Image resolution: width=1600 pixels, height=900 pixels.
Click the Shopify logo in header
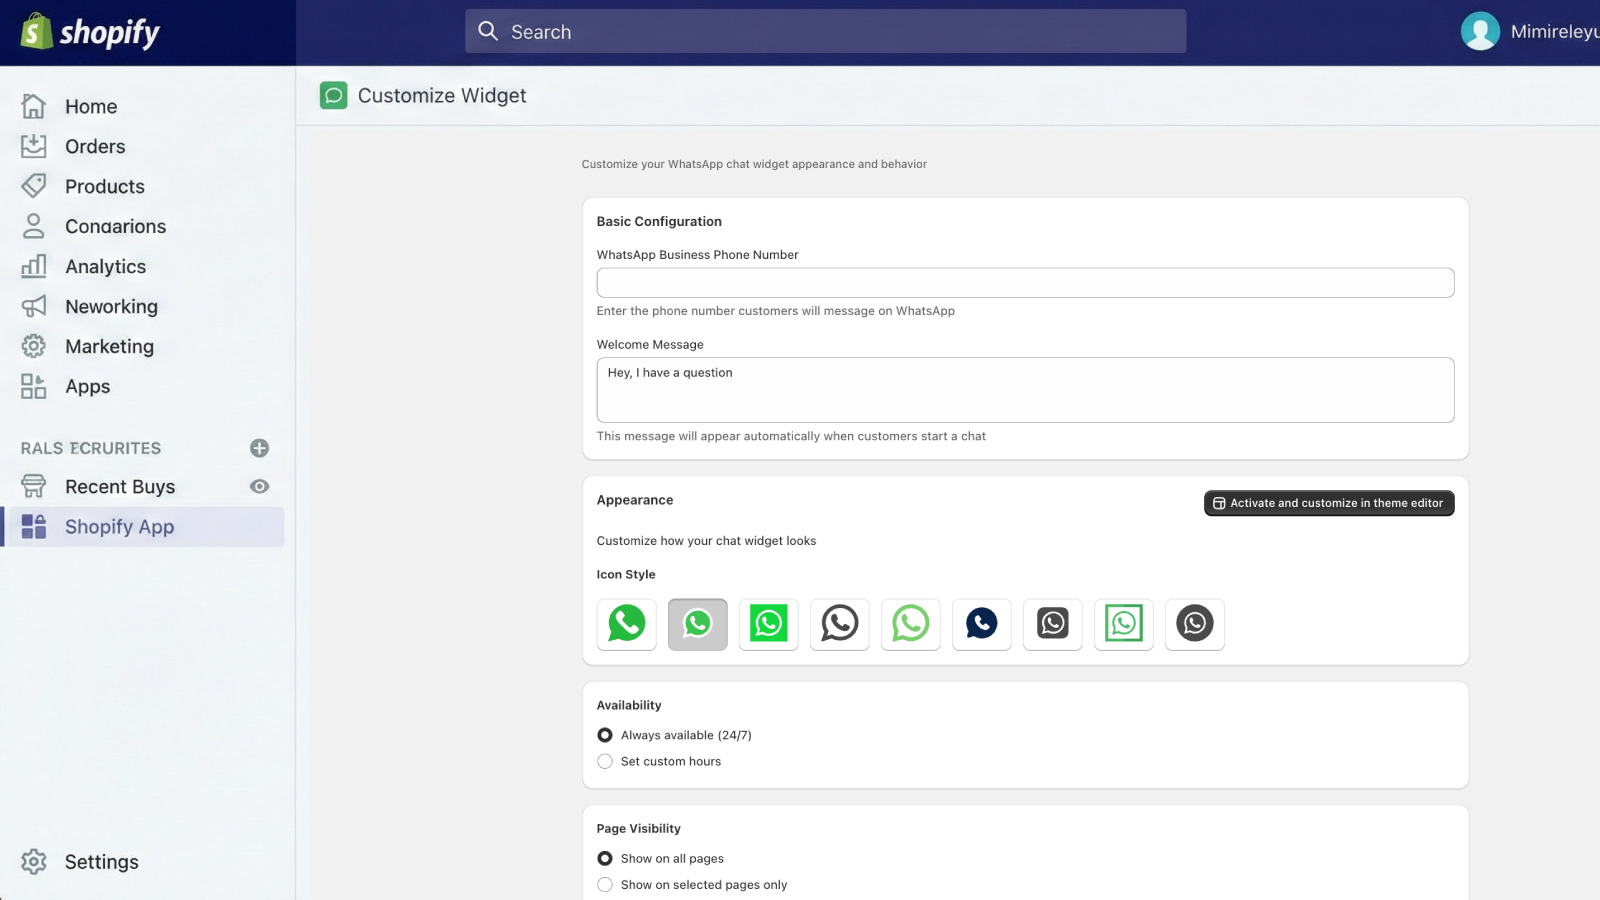click(90, 32)
